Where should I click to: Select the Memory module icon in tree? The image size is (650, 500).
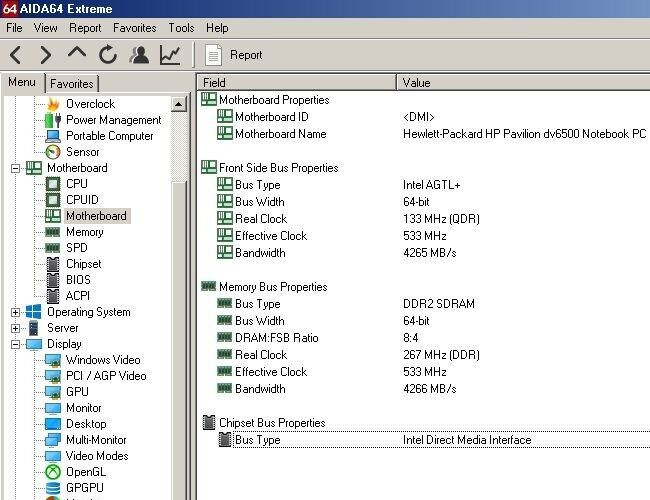pos(53,232)
